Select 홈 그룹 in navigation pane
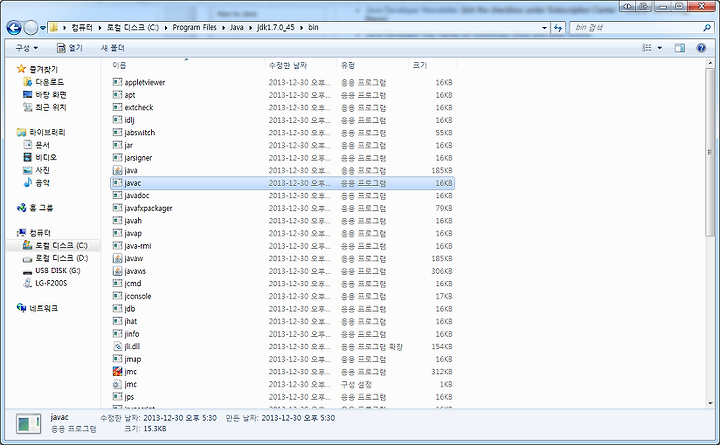The width and height of the screenshot is (720, 445). 35,208
